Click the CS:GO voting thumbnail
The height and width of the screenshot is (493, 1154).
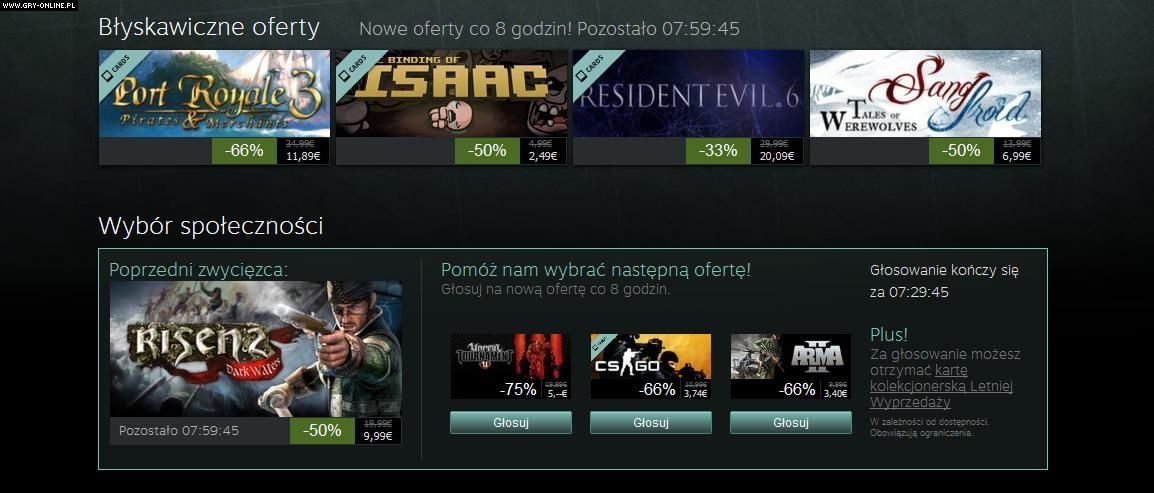coord(651,366)
